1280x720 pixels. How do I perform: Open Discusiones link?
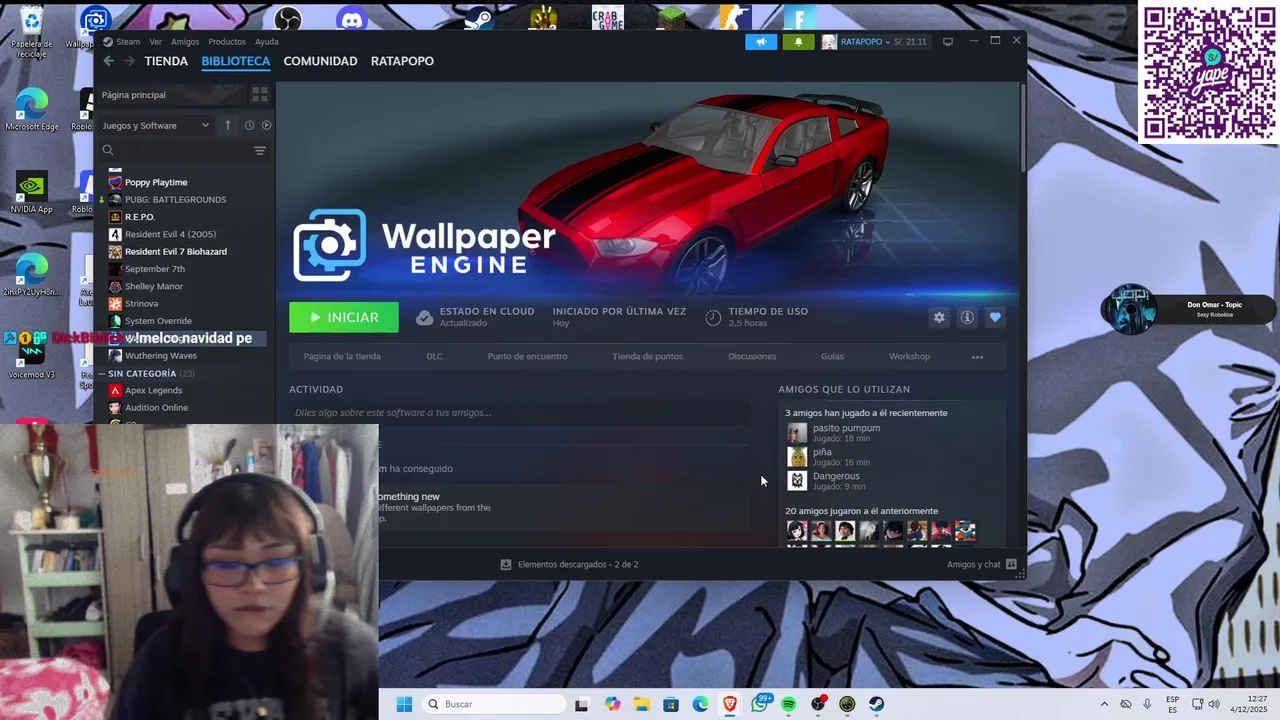click(752, 356)
